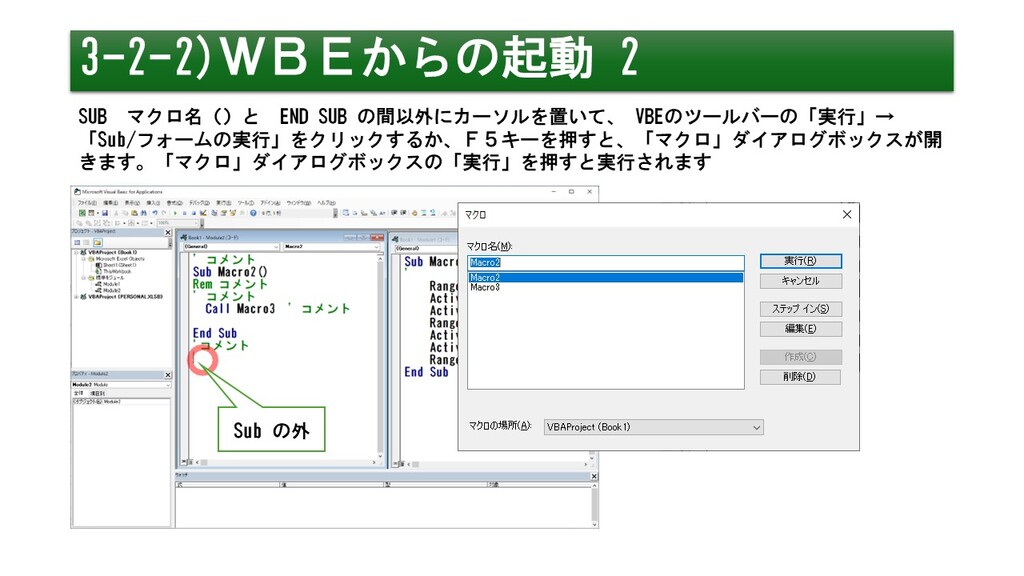The height and width of the screenshot is (576, 1024).
Task: Collapse the 標準モジュール folder node
Action: (x=84, y=278)
